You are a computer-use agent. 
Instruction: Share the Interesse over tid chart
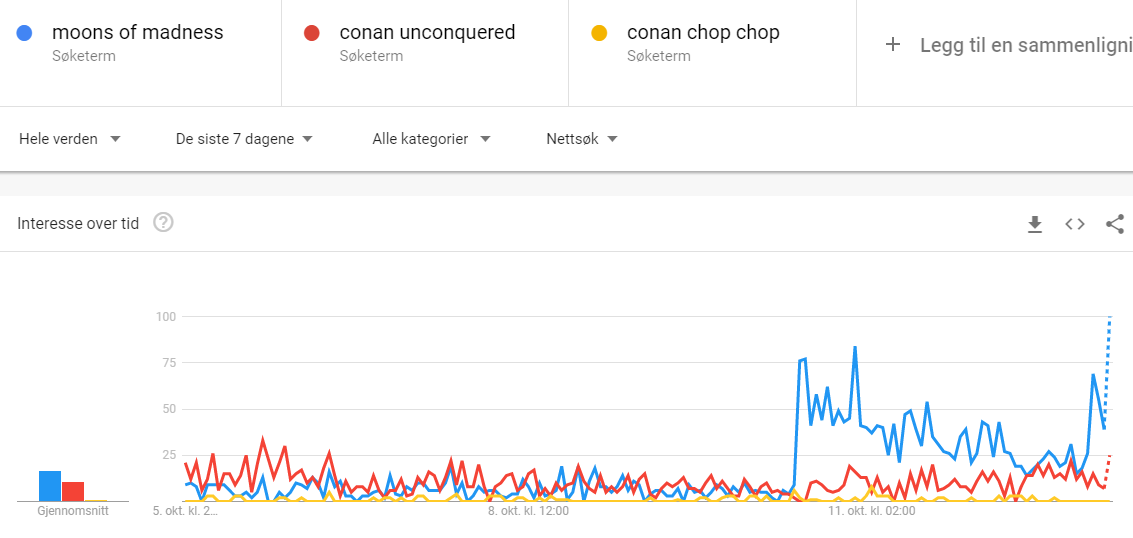coord(1115,224)
